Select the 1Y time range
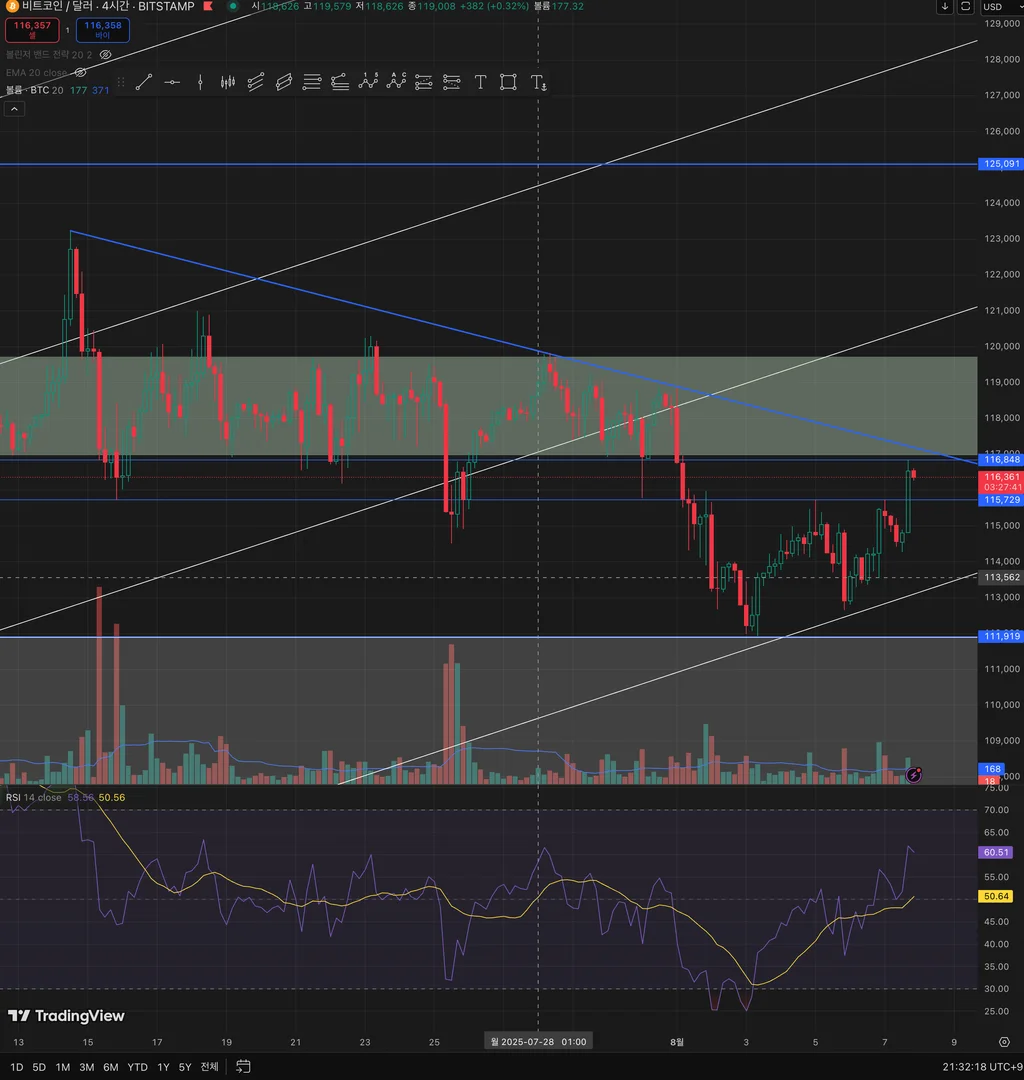Image resolution: width=1024 pixels, height=1080 pixels. click(x=163, y=1067)
